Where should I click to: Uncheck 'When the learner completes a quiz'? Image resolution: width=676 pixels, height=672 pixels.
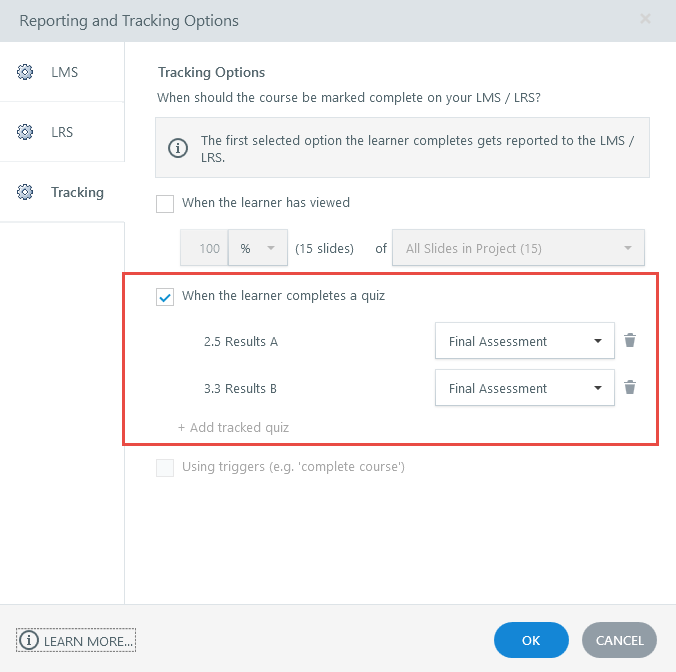[x=165, y=296]
